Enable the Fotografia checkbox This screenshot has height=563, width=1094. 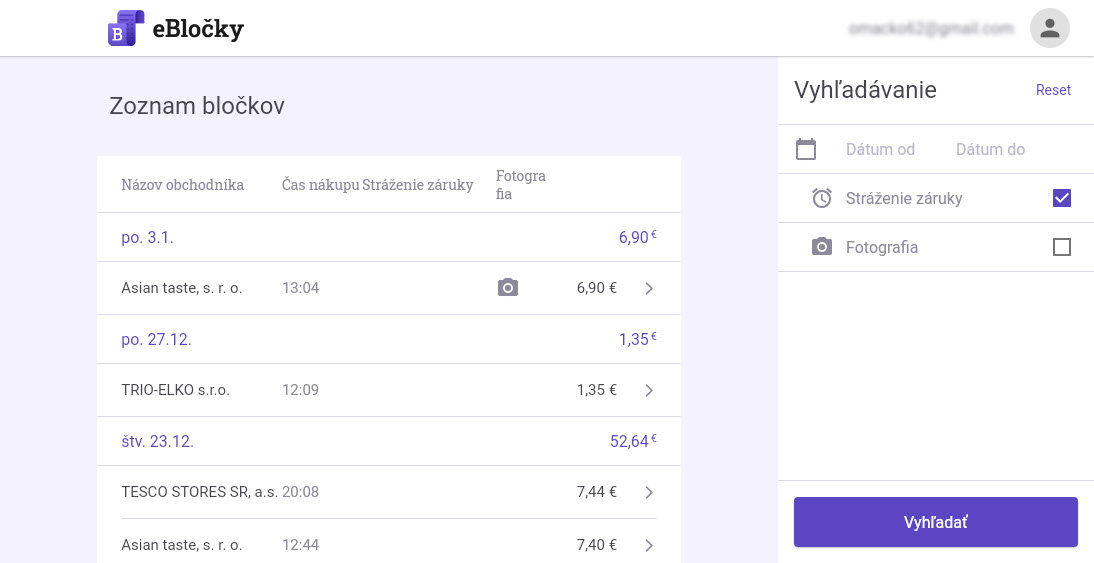point(1062,247)
